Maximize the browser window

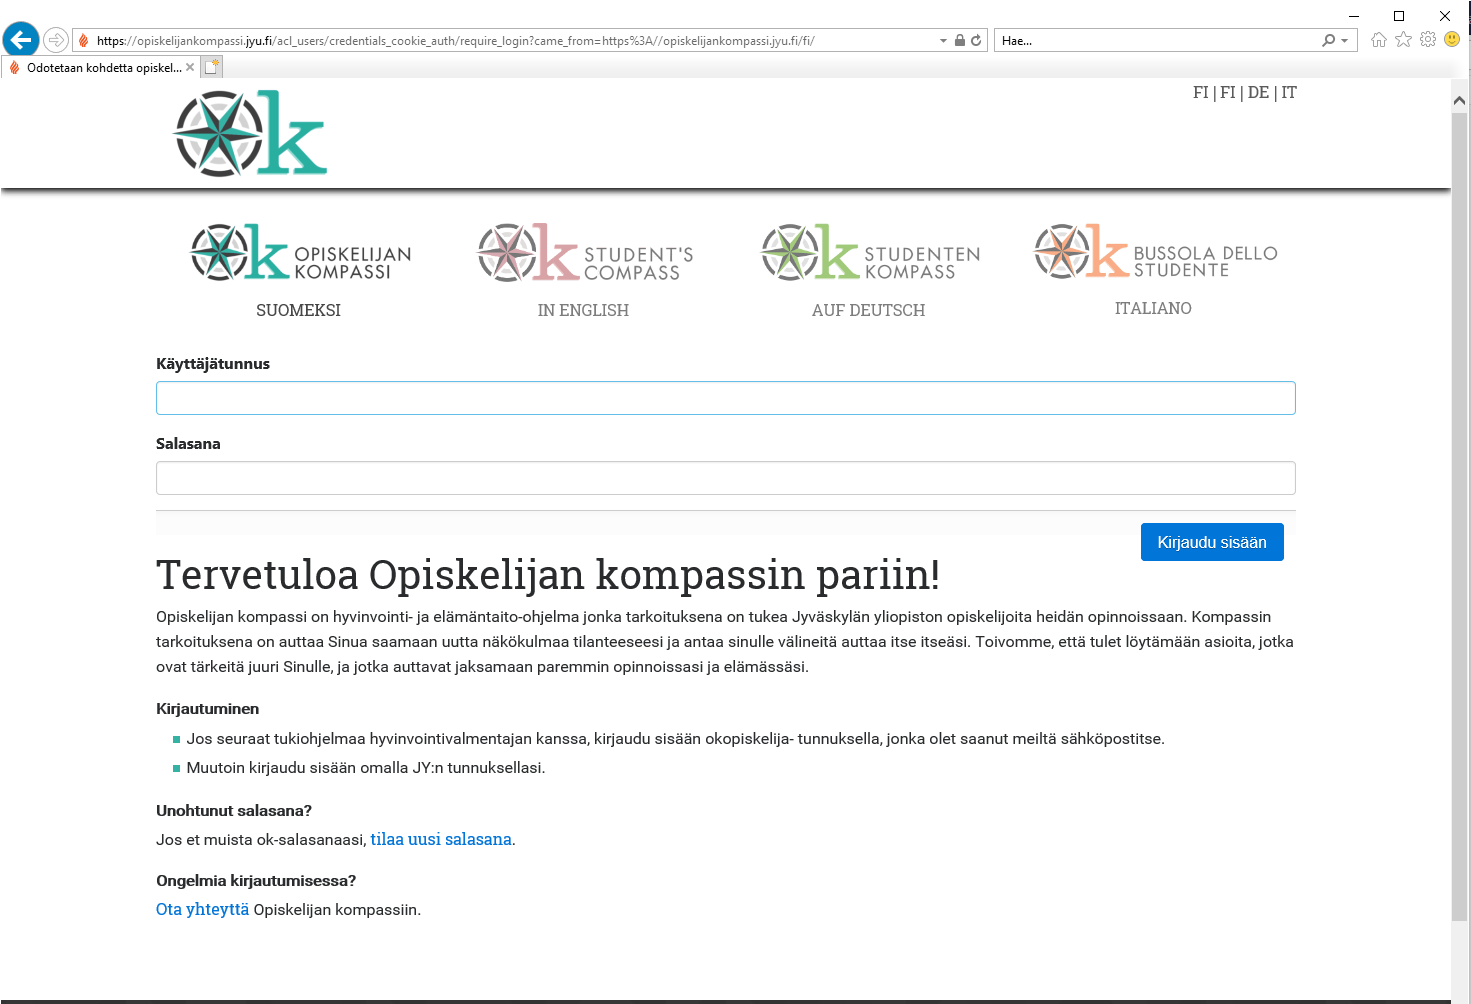click(x=1399, y=15)
